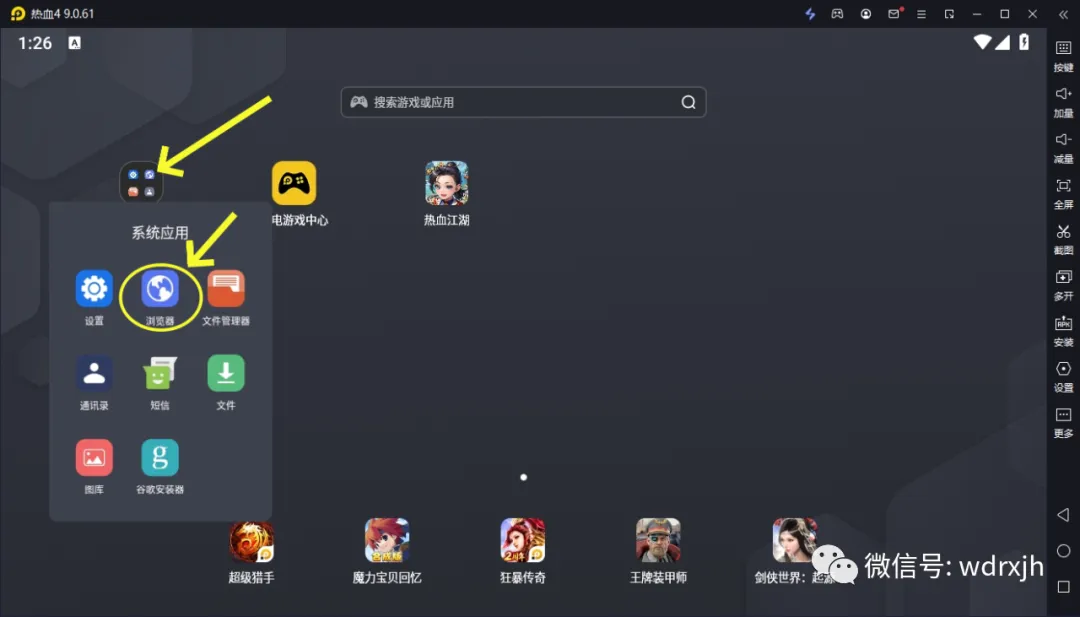
Task: Click the 搜索游戏或应用 search field
Action: click(522, 102)
